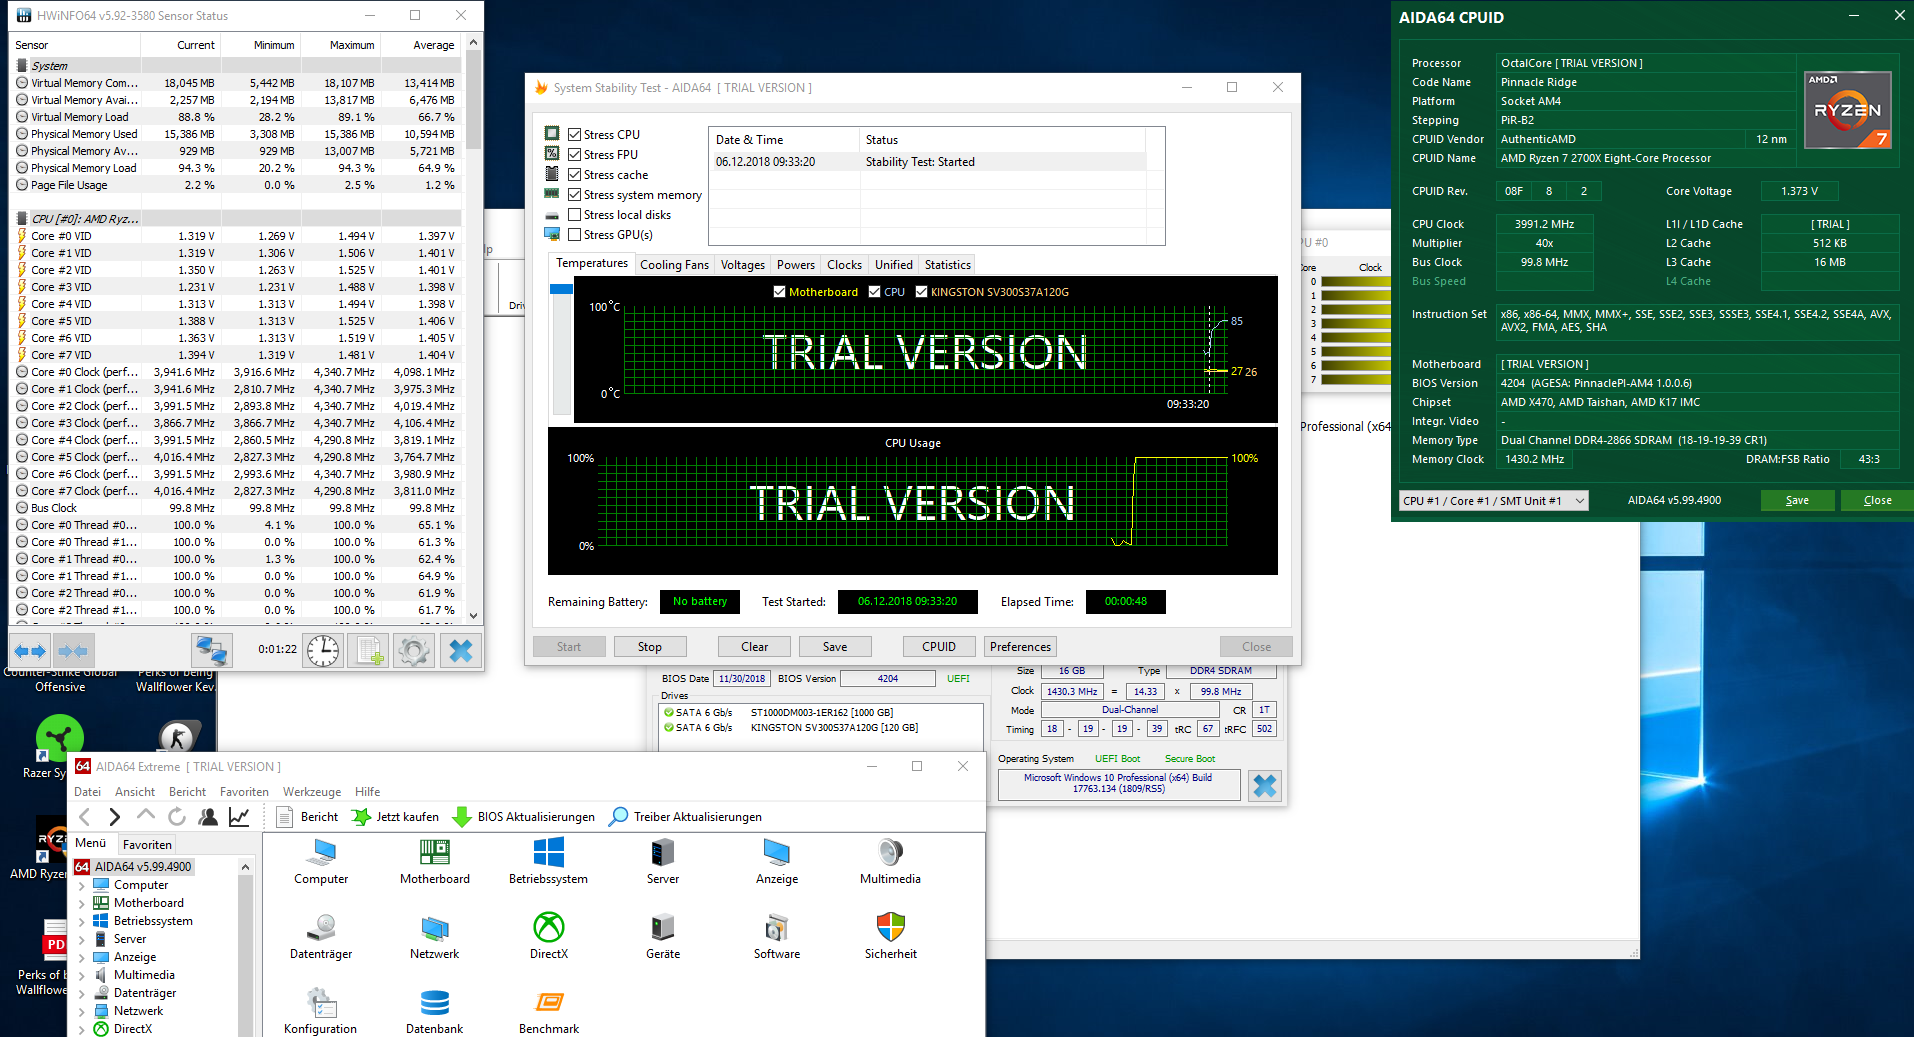This screenshot has width=1914, height=1037.
Task: Open the Datei menu in AIDA64
Action: tap(88, 792)
